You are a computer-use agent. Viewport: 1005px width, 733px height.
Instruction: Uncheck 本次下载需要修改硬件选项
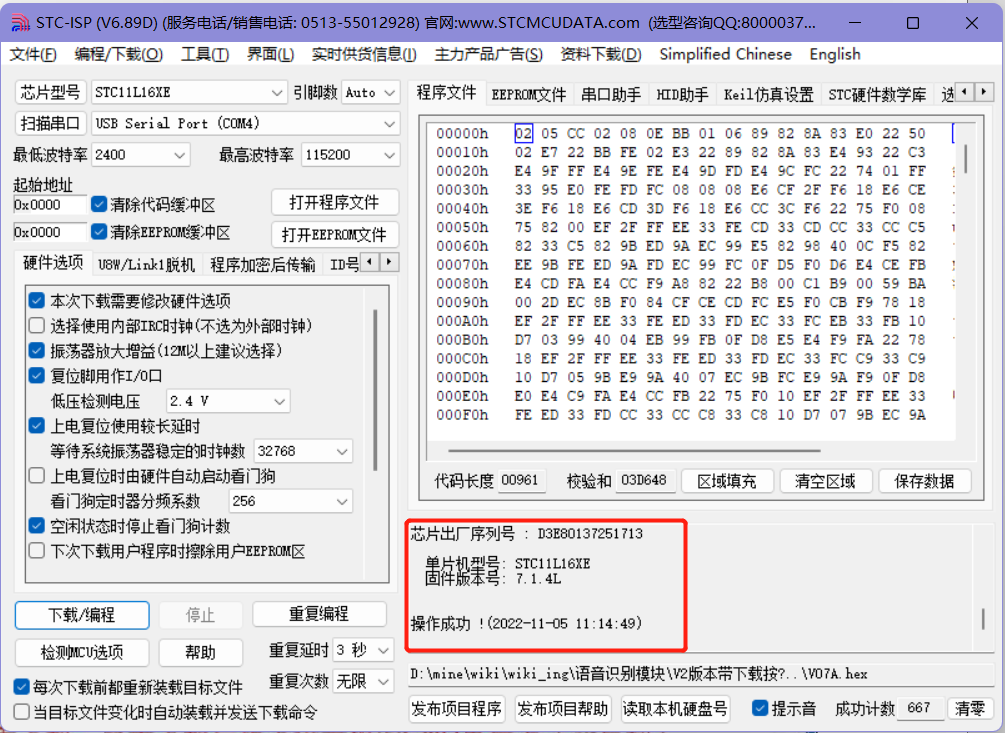pos(37,301)
